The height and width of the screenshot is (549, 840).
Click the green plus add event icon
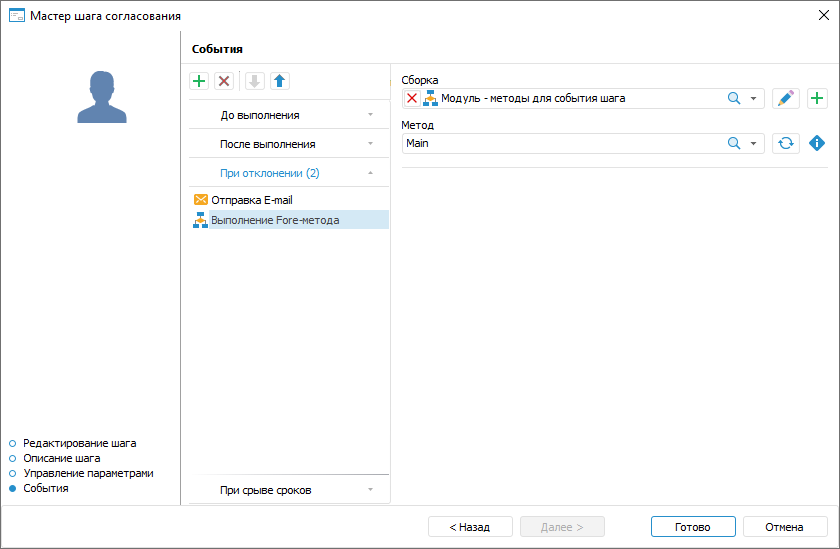199,81
